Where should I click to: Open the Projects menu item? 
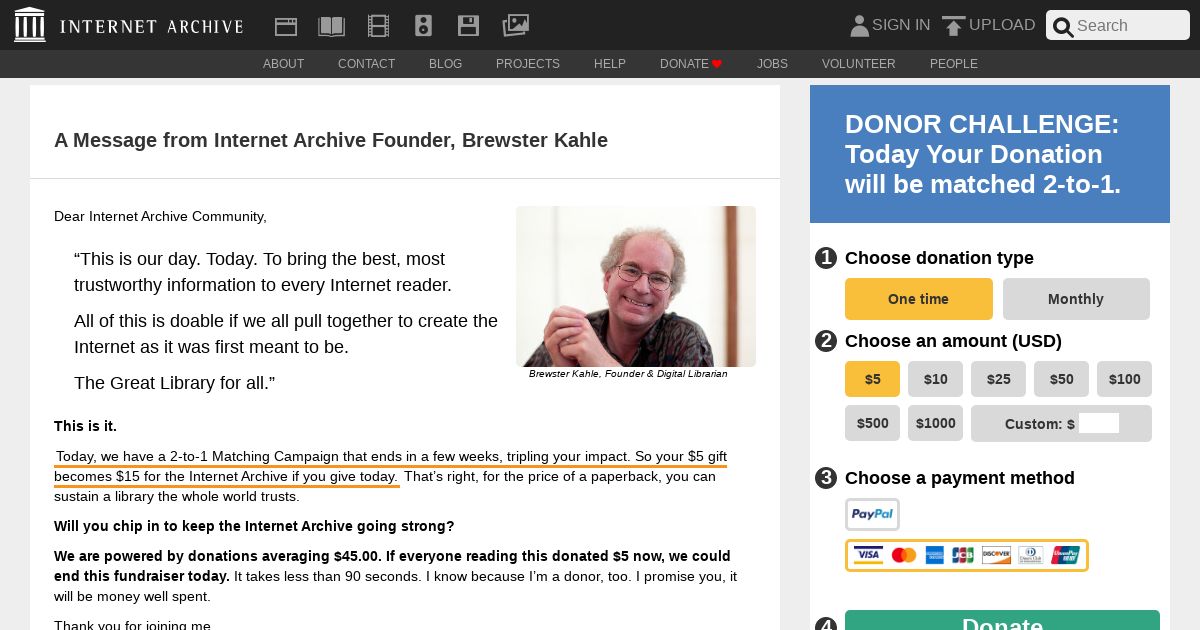pyautogui.click(x=528, y=64)
